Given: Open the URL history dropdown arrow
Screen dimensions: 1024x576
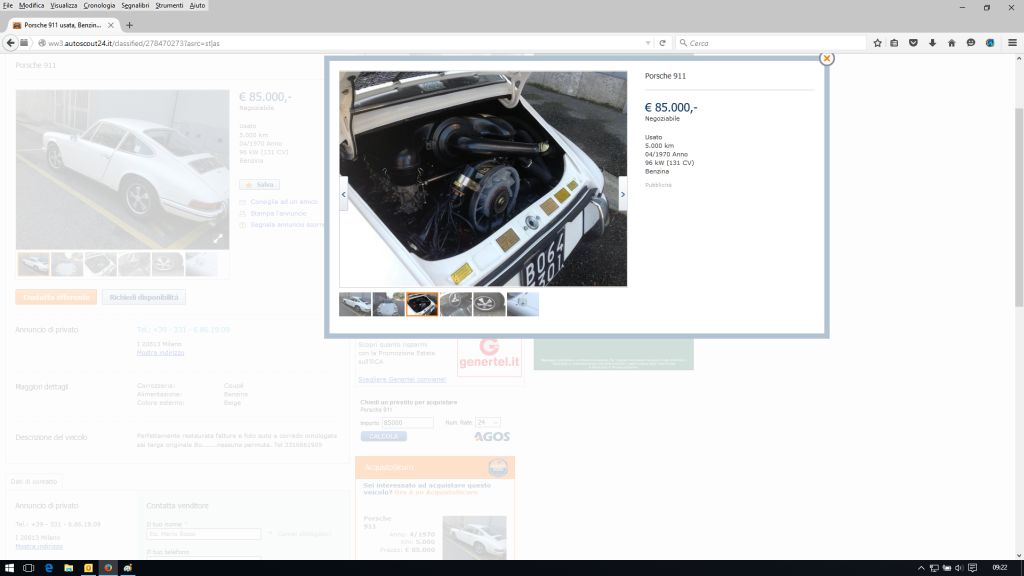Looking at the screenshot, I should pos(648,43).
